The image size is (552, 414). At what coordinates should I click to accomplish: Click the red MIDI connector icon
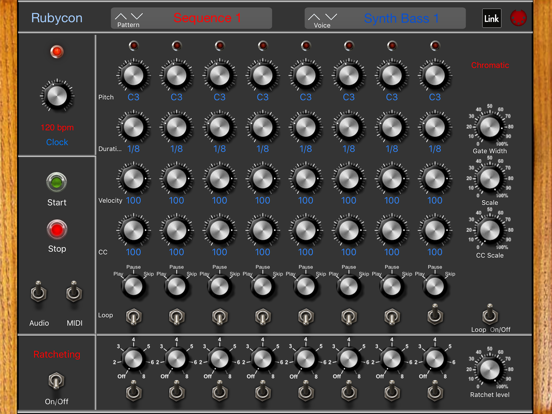pyautogui.click(x=518, y=18)
